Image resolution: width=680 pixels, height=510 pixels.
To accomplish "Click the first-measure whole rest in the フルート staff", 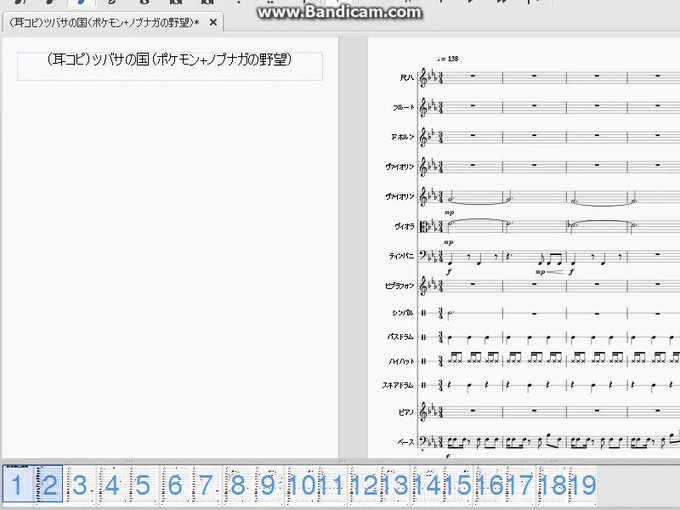I will pyautogui.click(x=473, y=105).
